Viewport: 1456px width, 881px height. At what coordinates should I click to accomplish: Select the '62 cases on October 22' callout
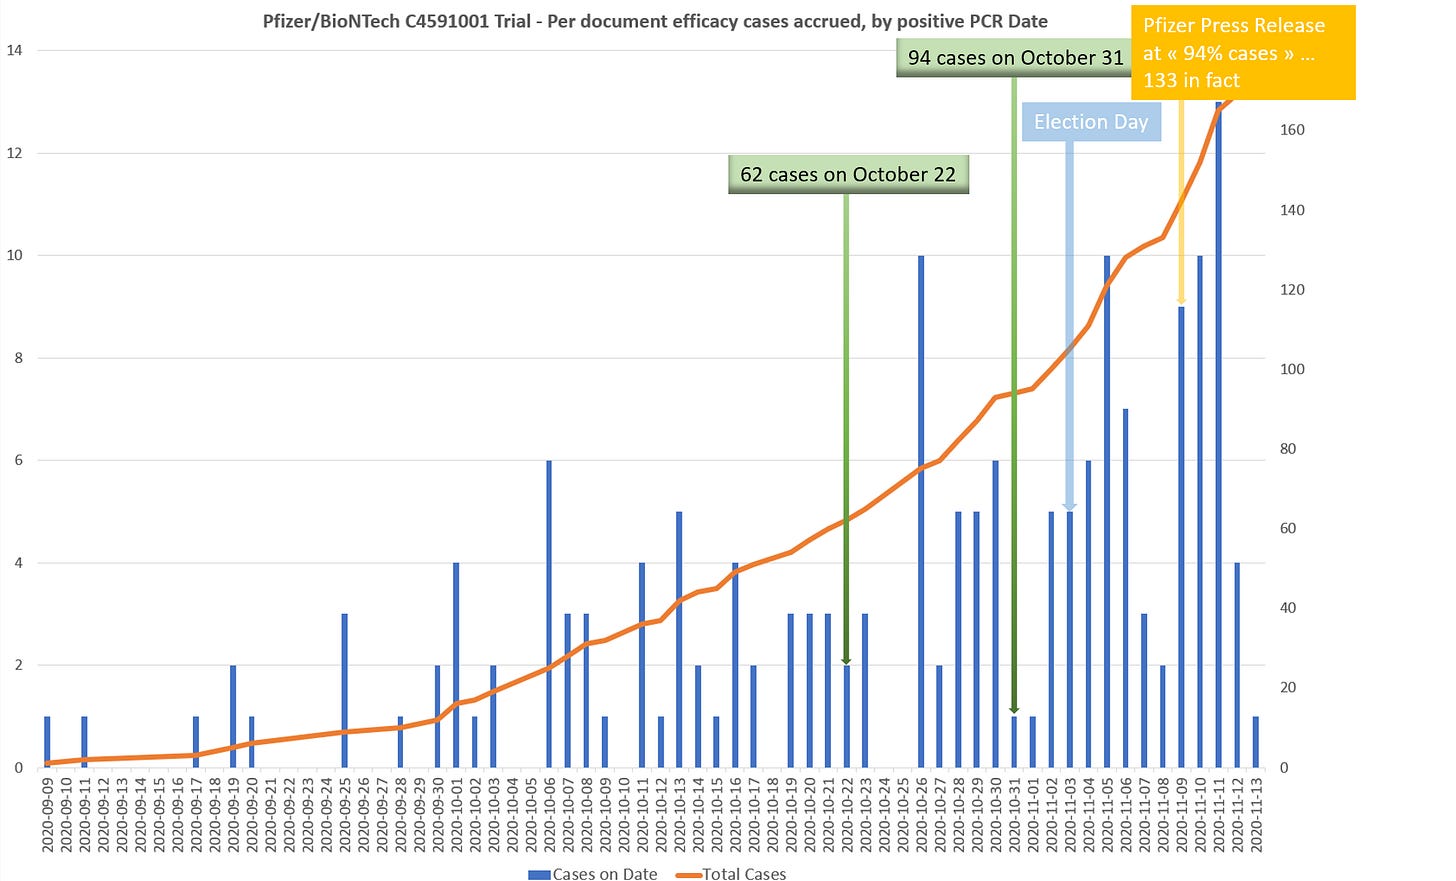[x=847, y=175]
